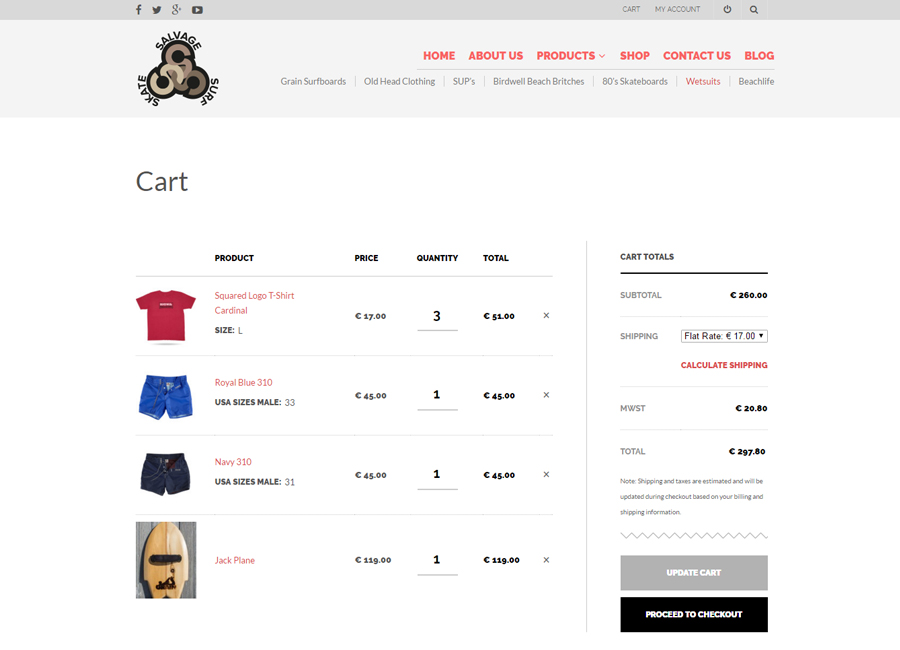Image resolution: width=900 pixels, height=650 pixels.
Task: Click Calculate Shipping link
Action: tap(724, 365)
